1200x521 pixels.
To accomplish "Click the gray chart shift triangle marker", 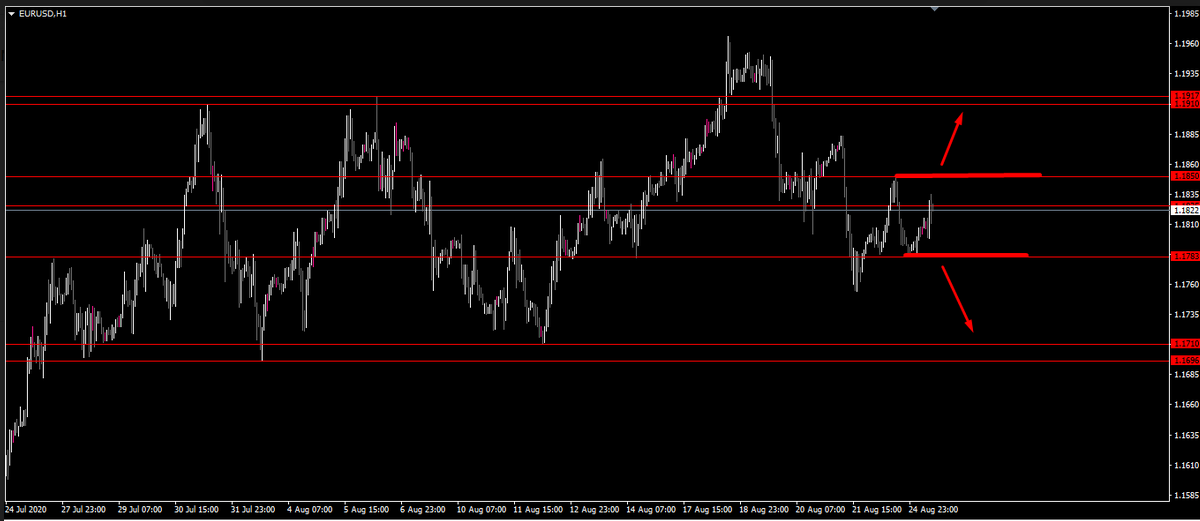I will pos(933,8).
